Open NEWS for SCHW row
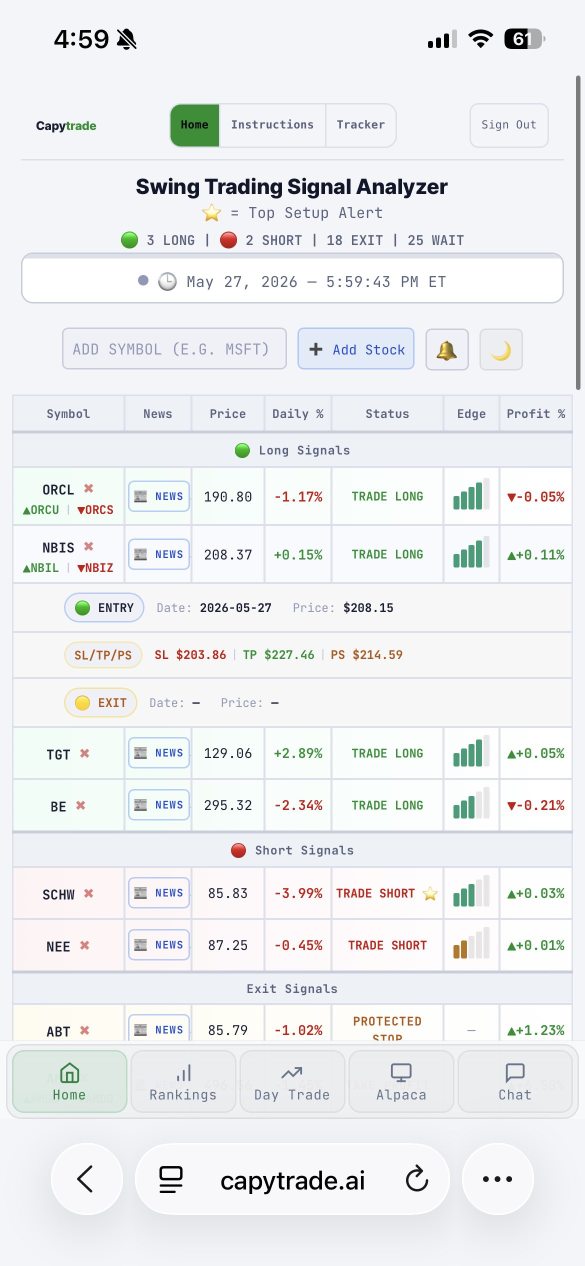Viewport: 585px width, 1266px height. coord(158,893)
